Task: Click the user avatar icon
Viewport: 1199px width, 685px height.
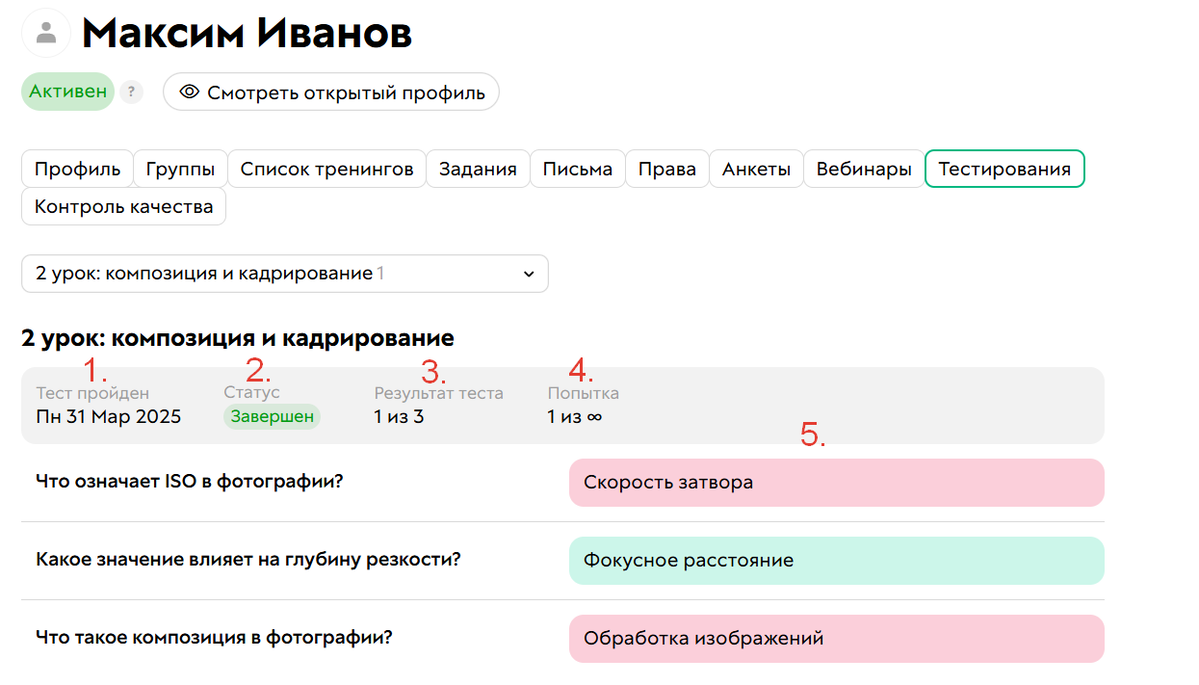Action: tap(45, 32)
